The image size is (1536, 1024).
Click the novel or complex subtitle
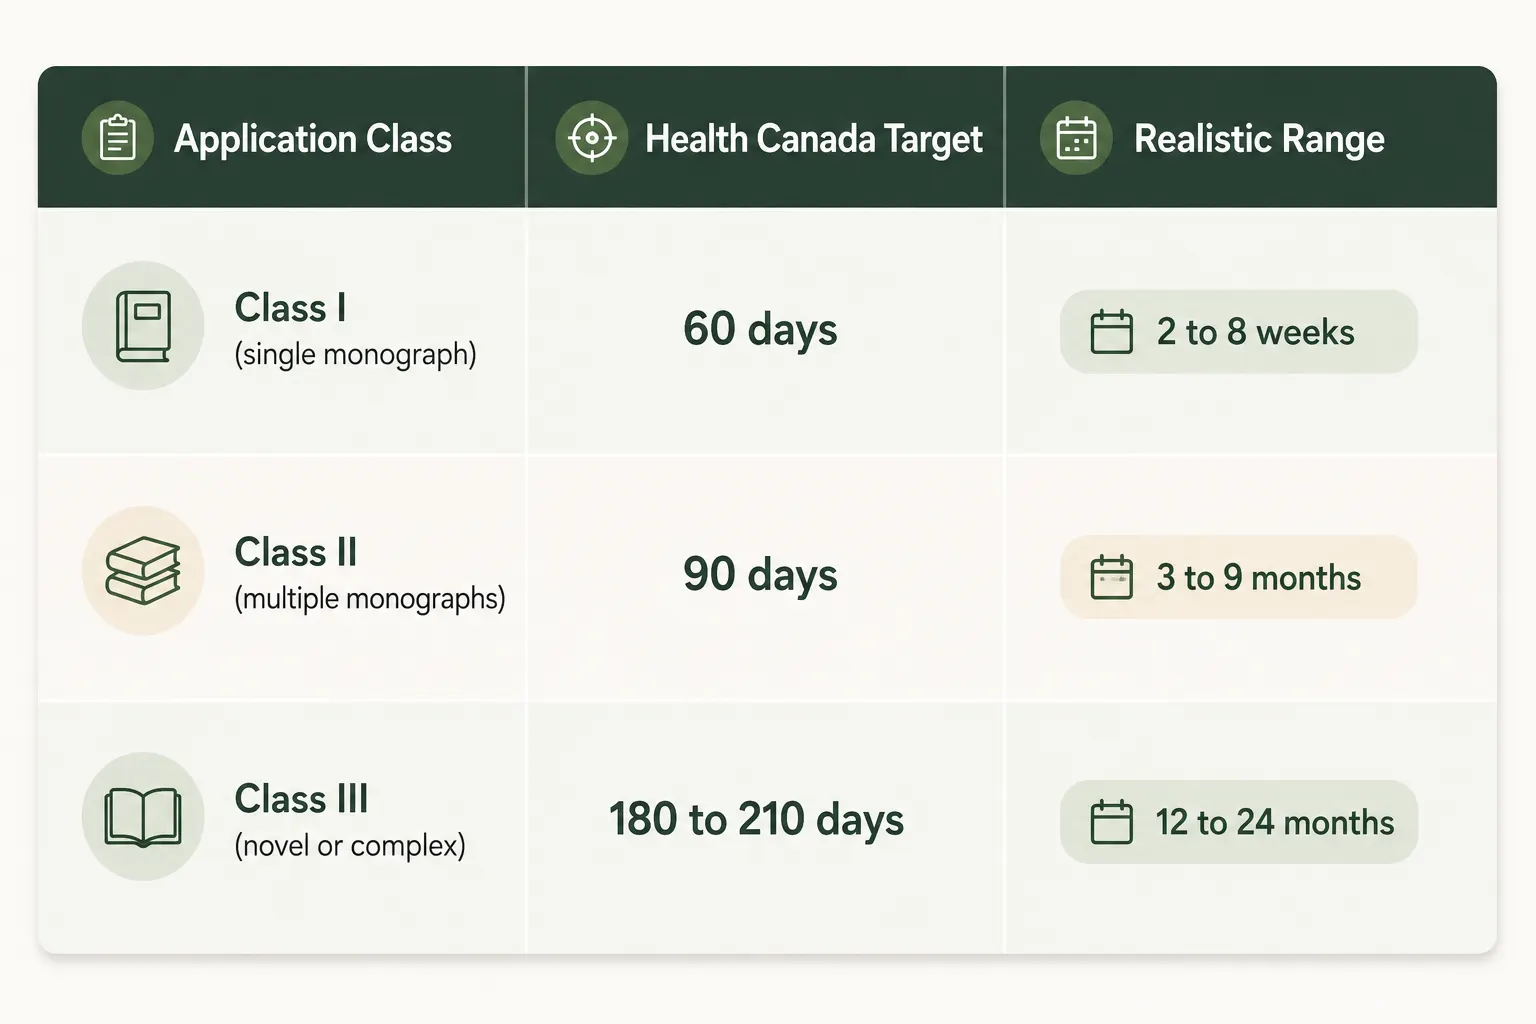350,846
